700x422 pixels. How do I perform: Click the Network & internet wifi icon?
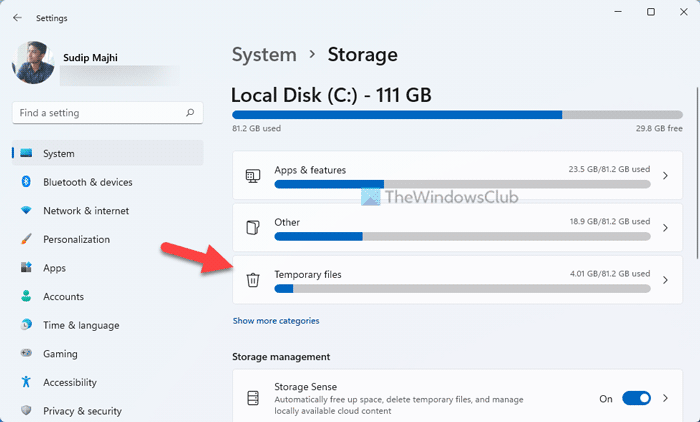tap(26, 211)
